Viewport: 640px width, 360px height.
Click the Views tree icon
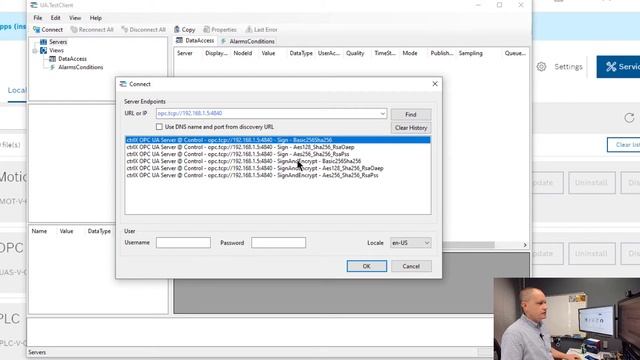click(x=43, y=51)
